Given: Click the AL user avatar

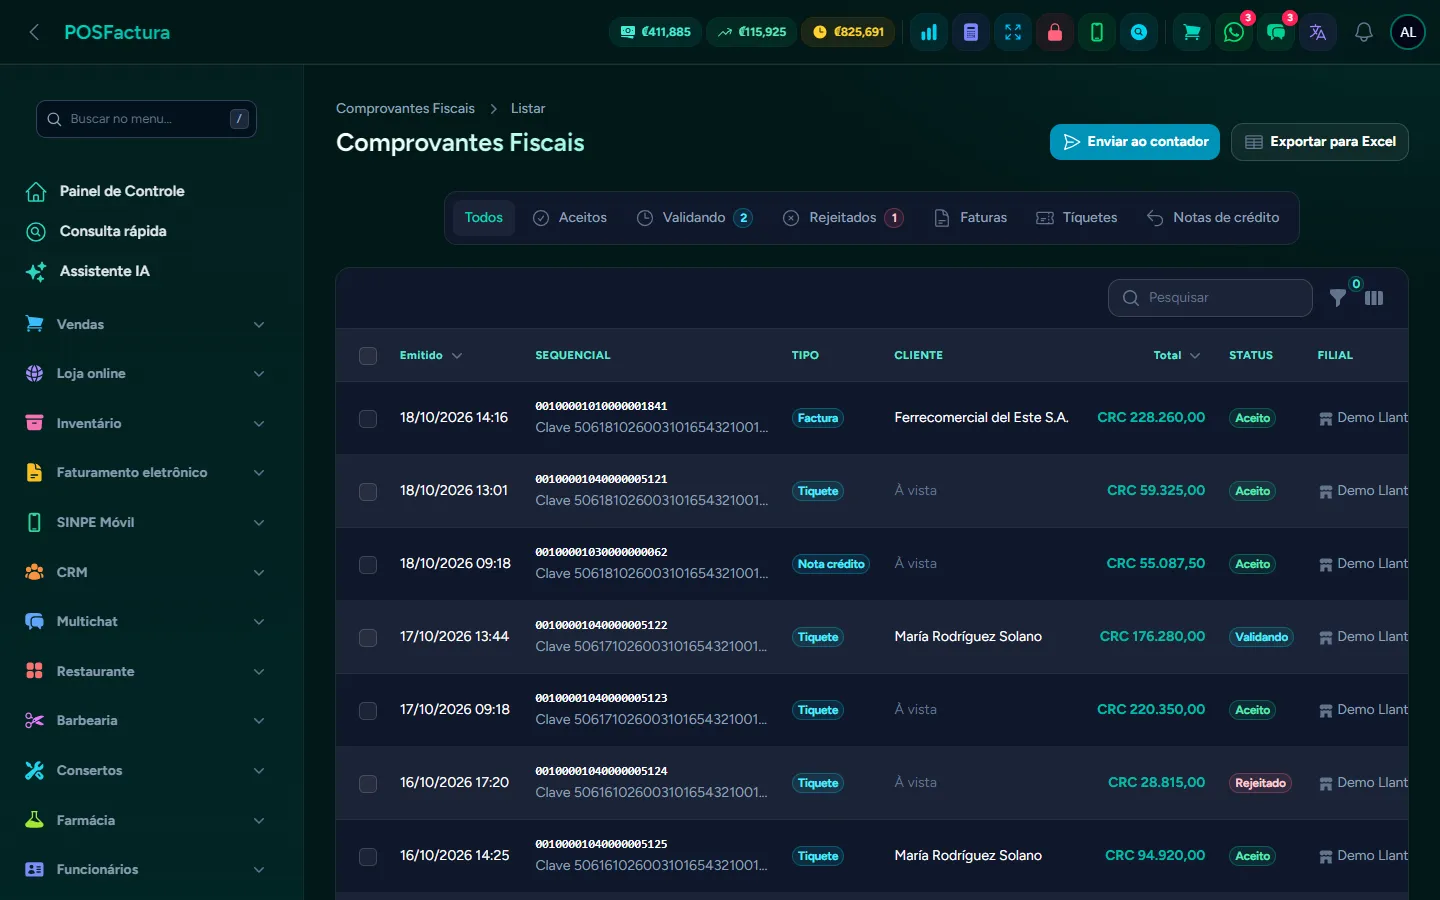Looking at the screenshot, I should pyautogui.click(x=1408, y=32).
